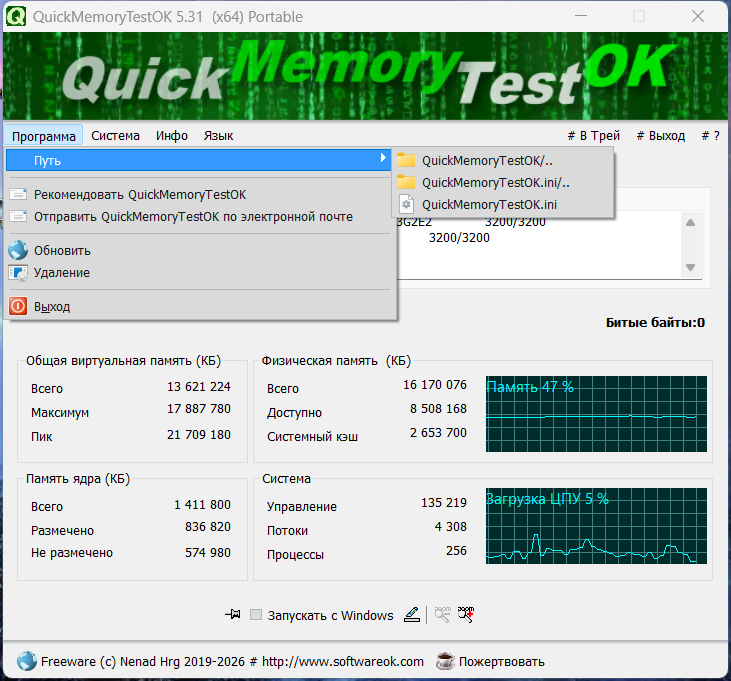Click the pin icon beside Запускать с Windows
731x681 pixels.
point(234,615)
